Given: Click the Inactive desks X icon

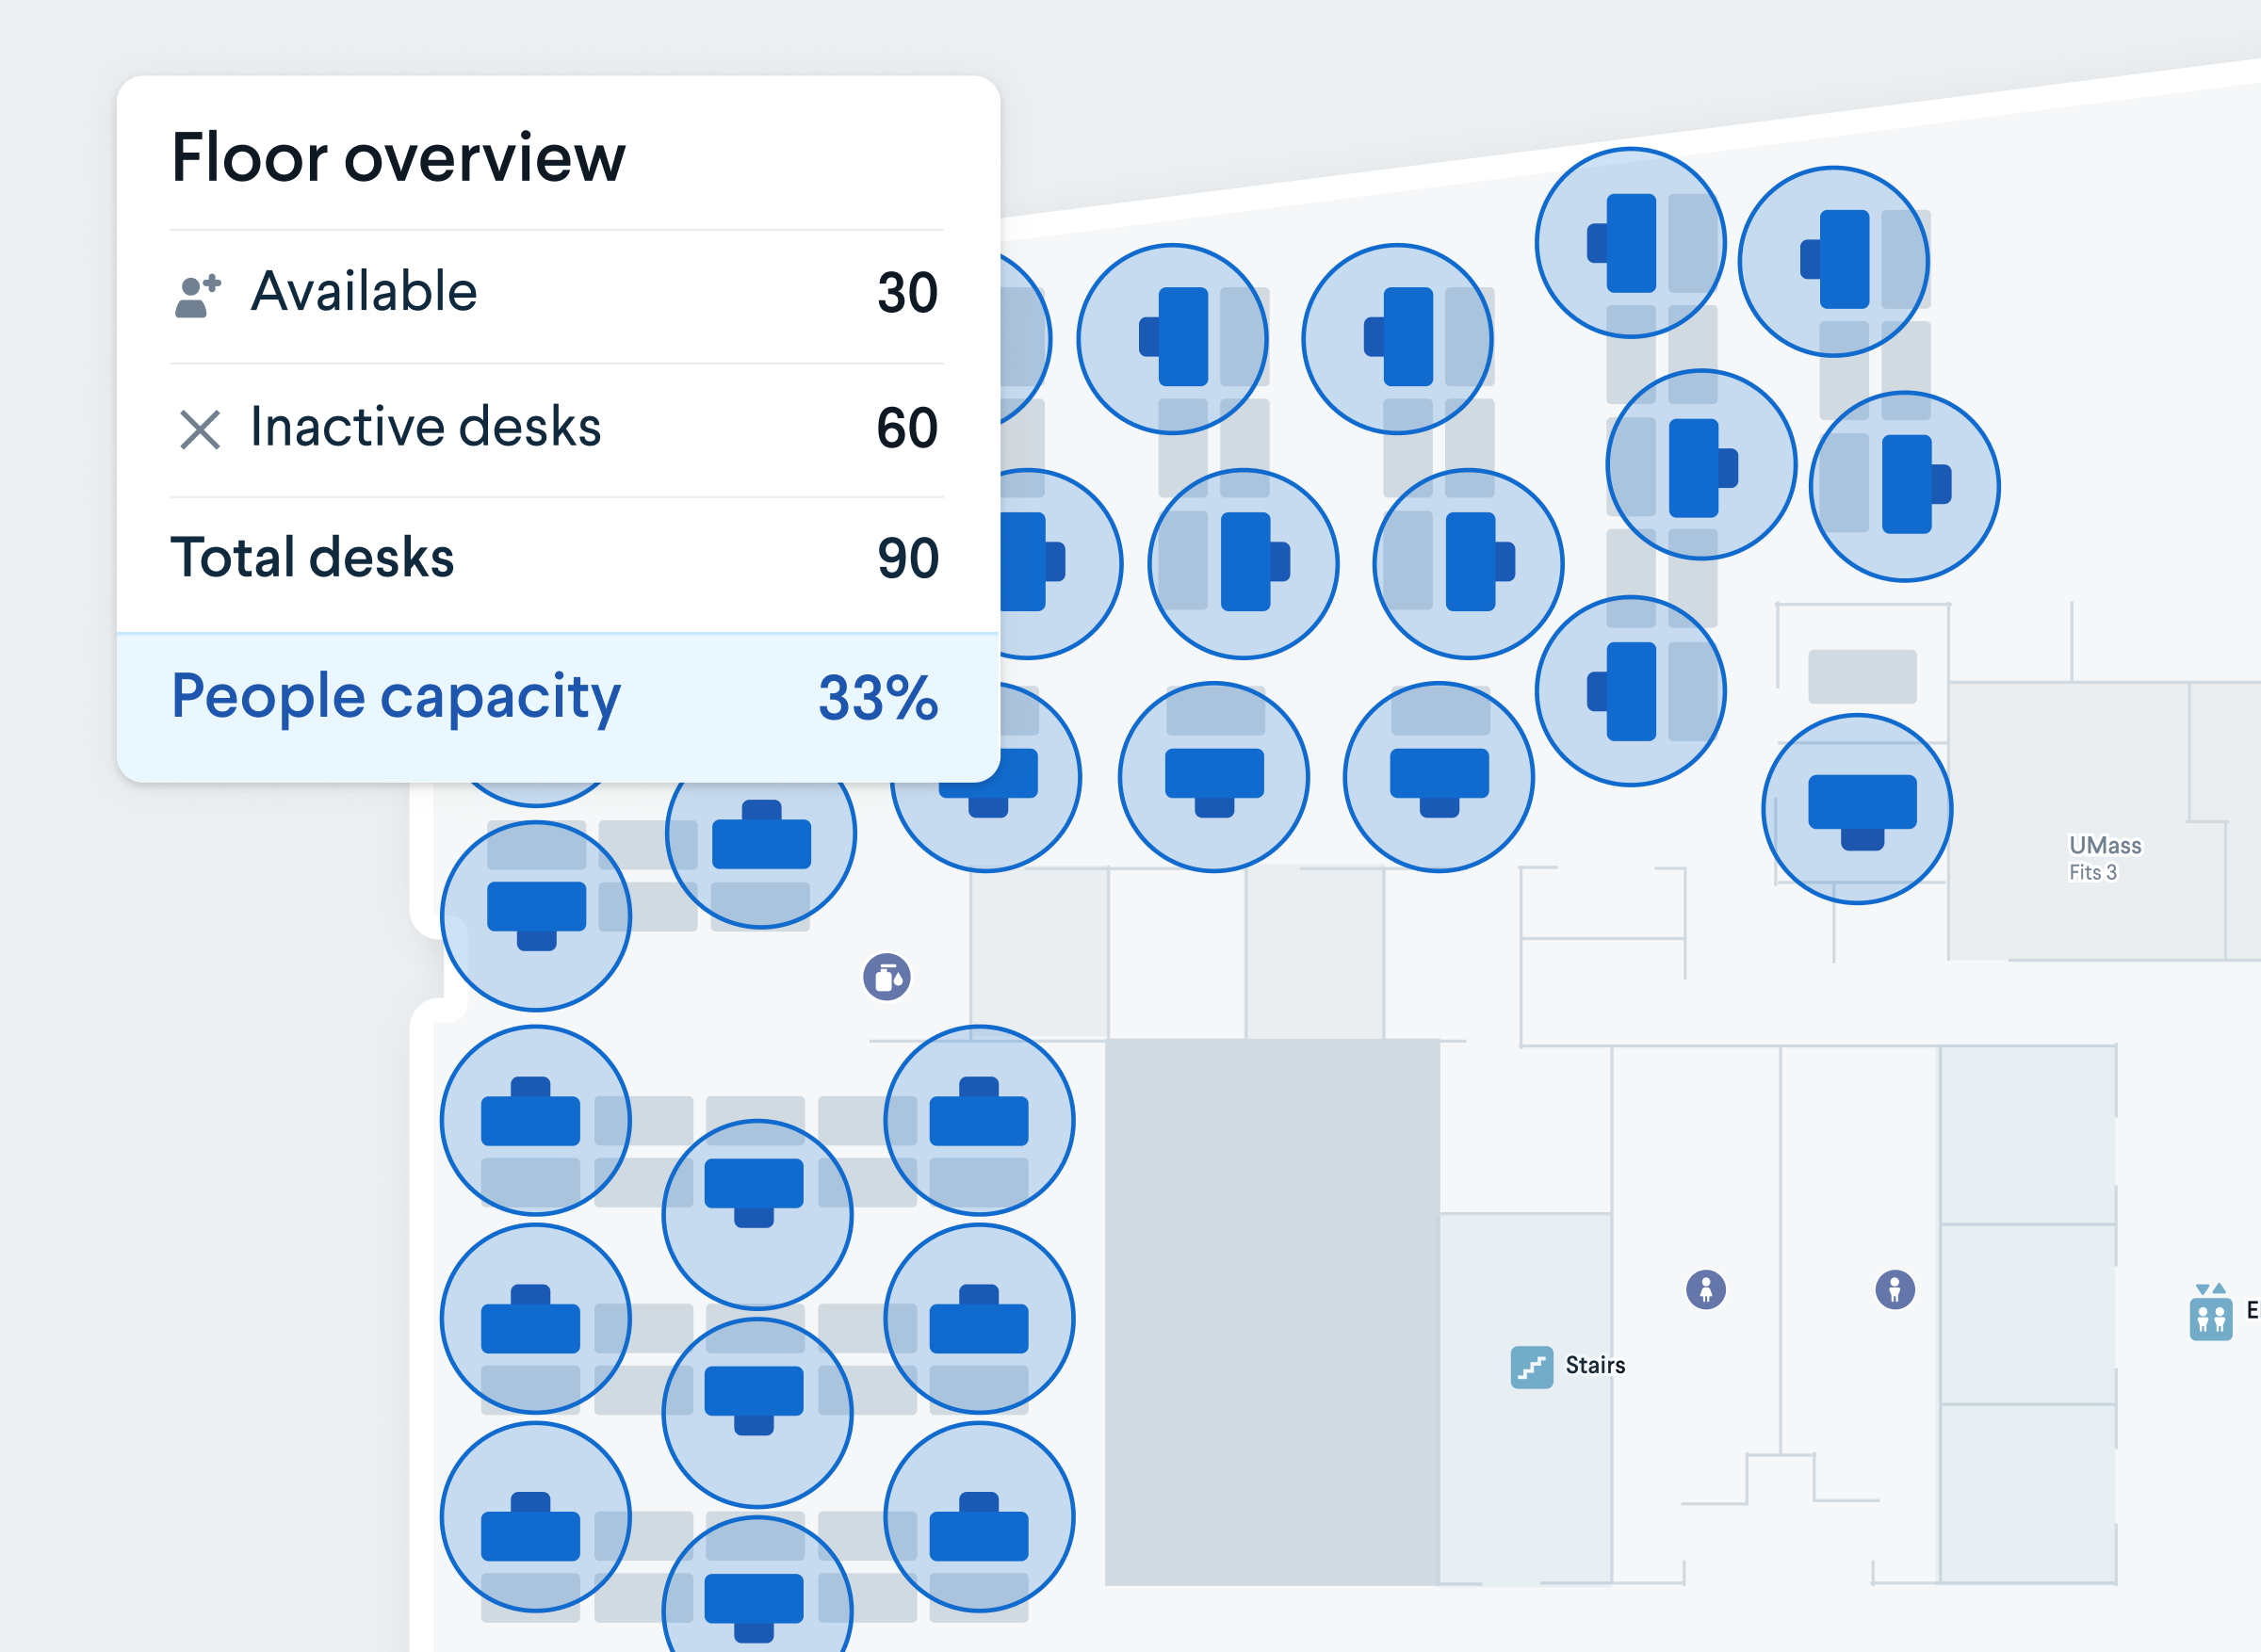Looking at the screenshot, I should click(x=200, y=430).
